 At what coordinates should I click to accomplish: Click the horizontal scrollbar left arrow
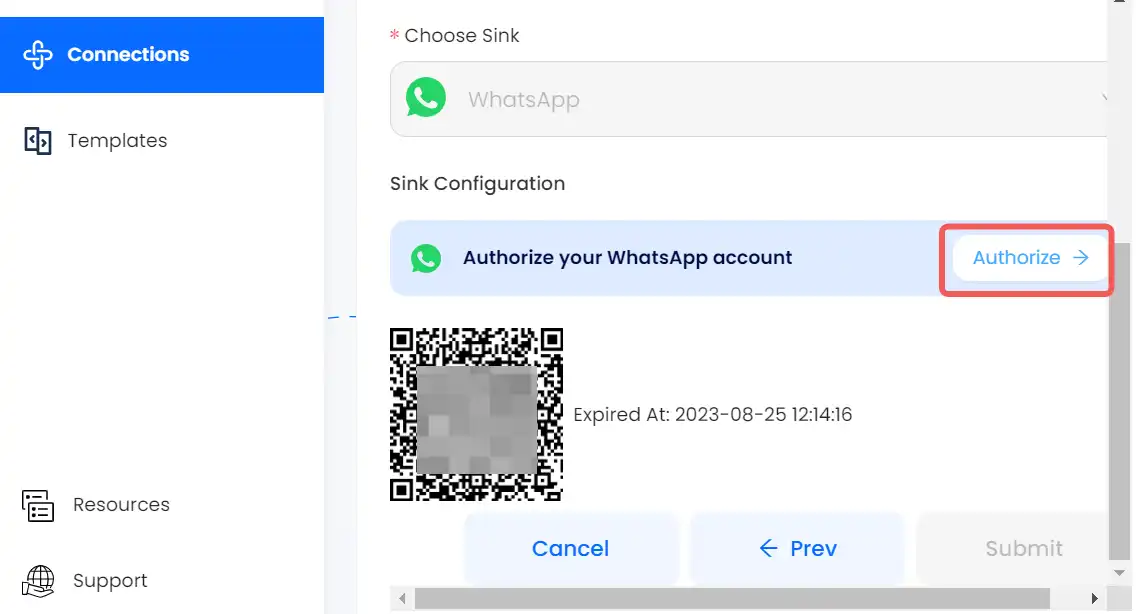(x=402, y=599)
